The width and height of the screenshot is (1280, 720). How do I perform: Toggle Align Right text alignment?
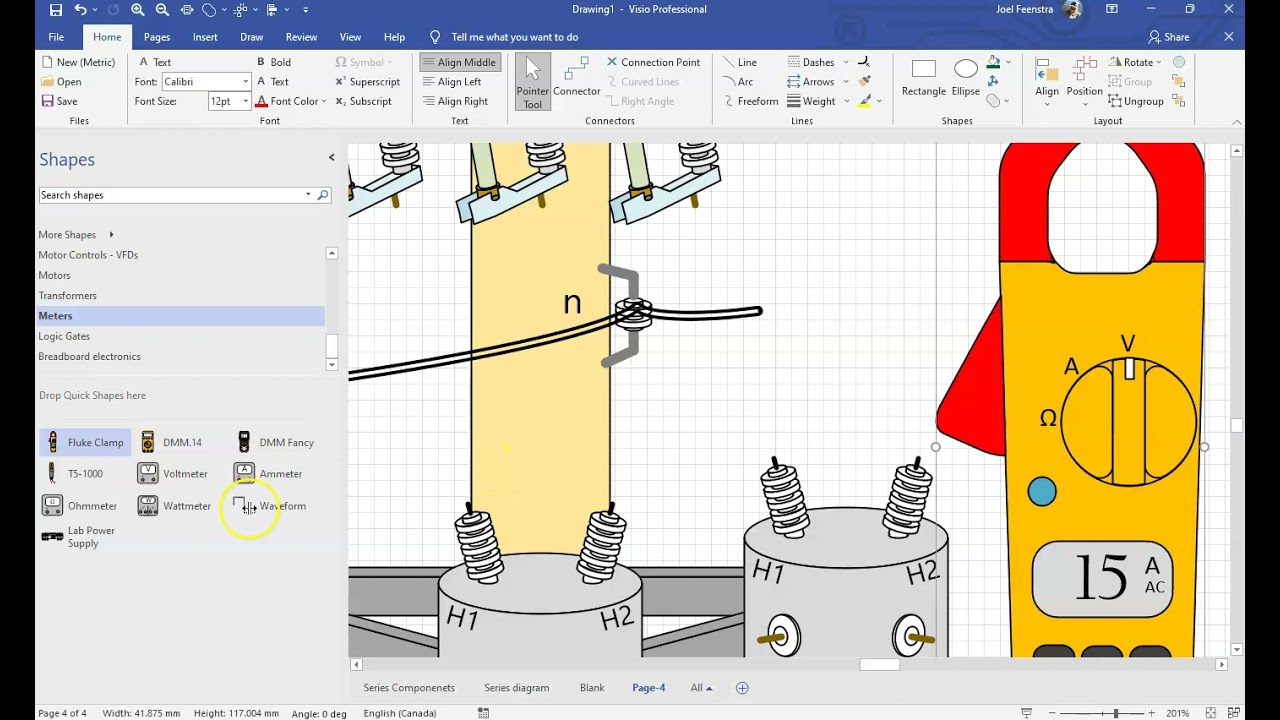[x=455, y=101]
